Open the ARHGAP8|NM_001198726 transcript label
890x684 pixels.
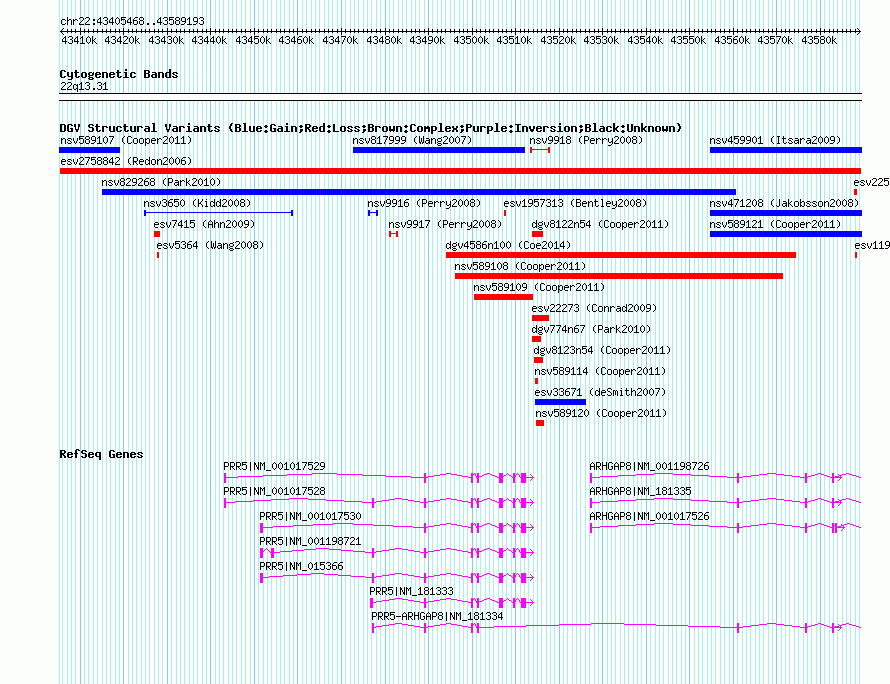649,467
